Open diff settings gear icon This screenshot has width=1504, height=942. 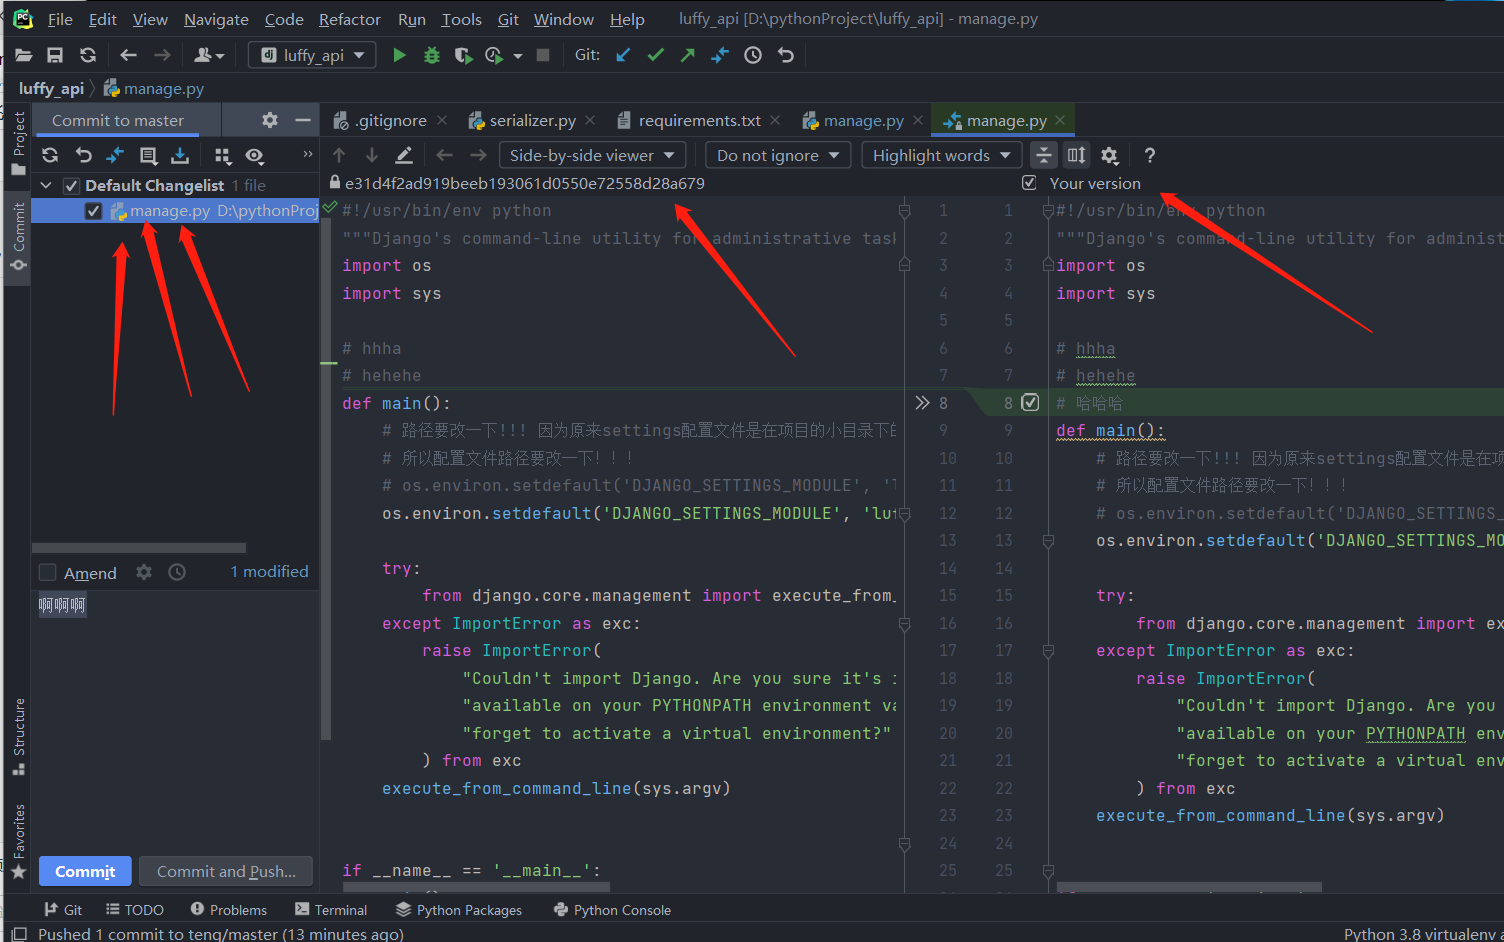click(1109, 155)
